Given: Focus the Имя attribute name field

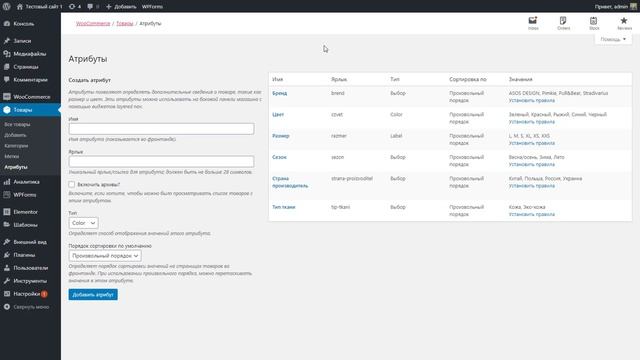Looking at the screenshot, I should click(x=161, y=129).
